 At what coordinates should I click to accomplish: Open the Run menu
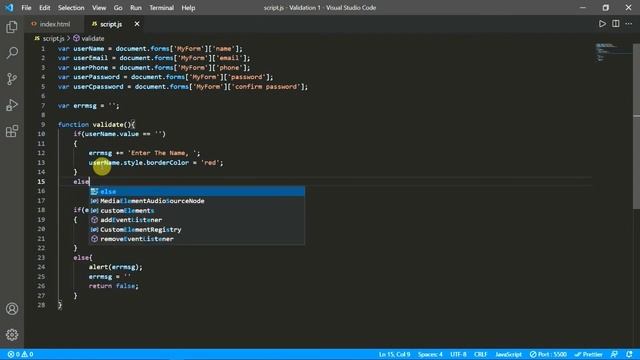tap(136, 8)
